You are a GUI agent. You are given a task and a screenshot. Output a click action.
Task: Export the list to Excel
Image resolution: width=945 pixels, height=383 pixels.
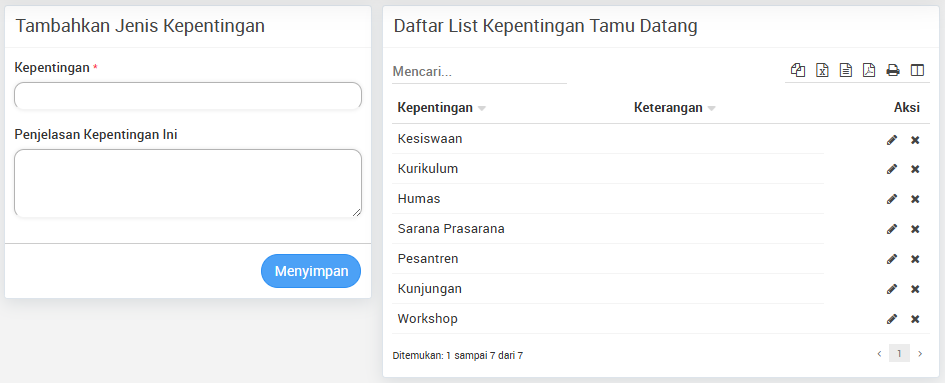tap(822, 70)
